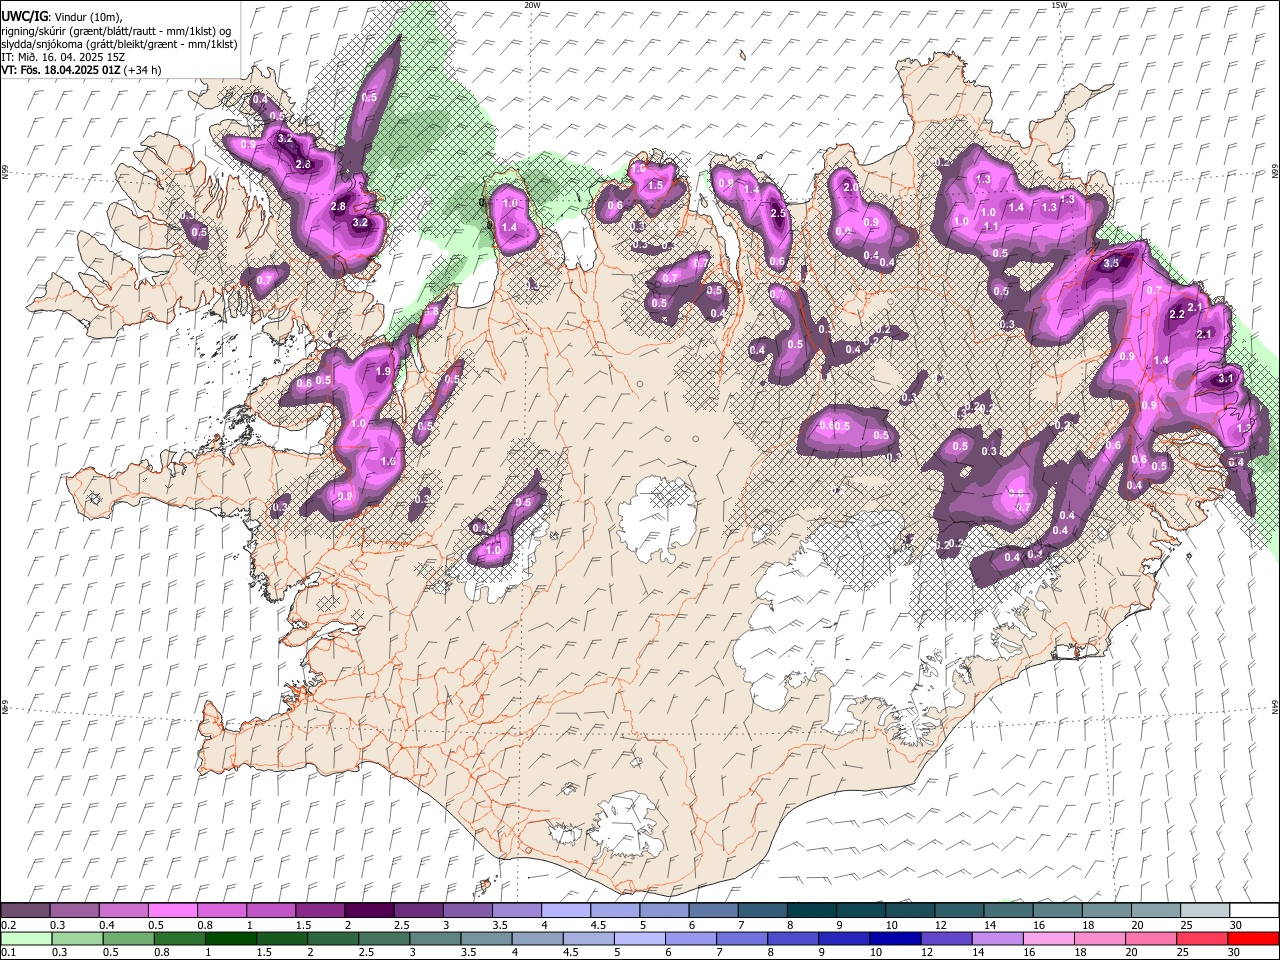Image resolution: width=1280 pixels, height=960 pixels.
Task: Click the 'VT: Fös. 18.04.2025 01Z' valid time
Action: [61, 70]
